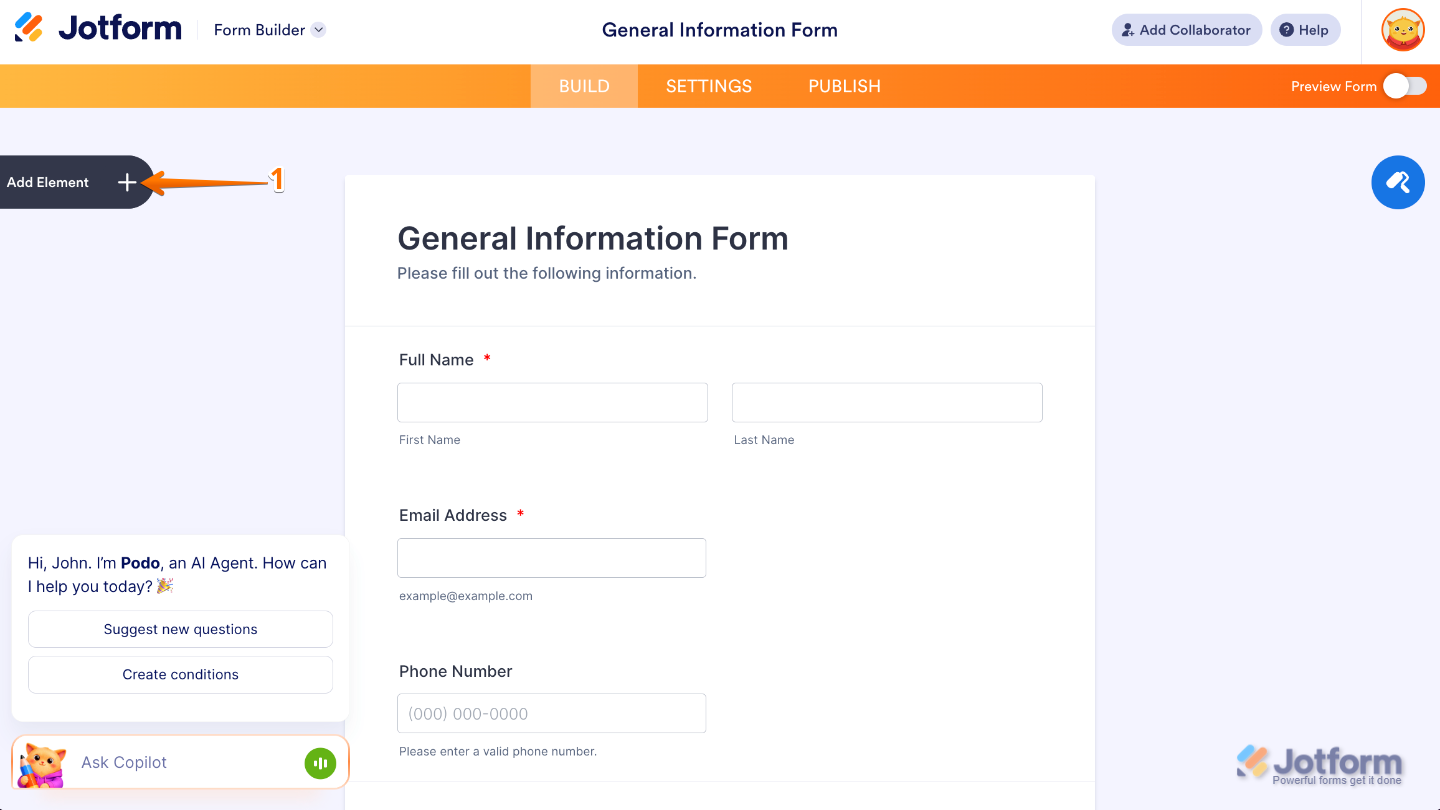
Task: Click Create conditions
Action: pos(180,674)
